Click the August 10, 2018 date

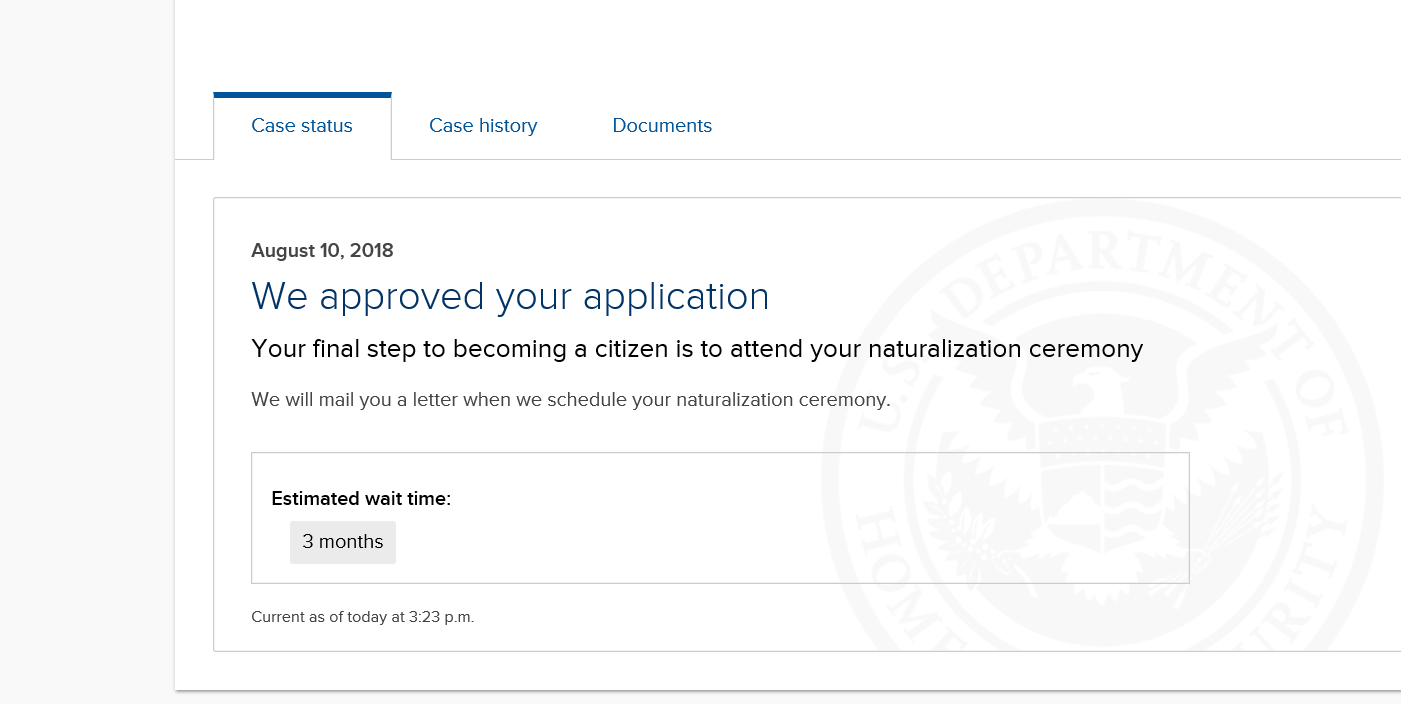pos(322,251)
